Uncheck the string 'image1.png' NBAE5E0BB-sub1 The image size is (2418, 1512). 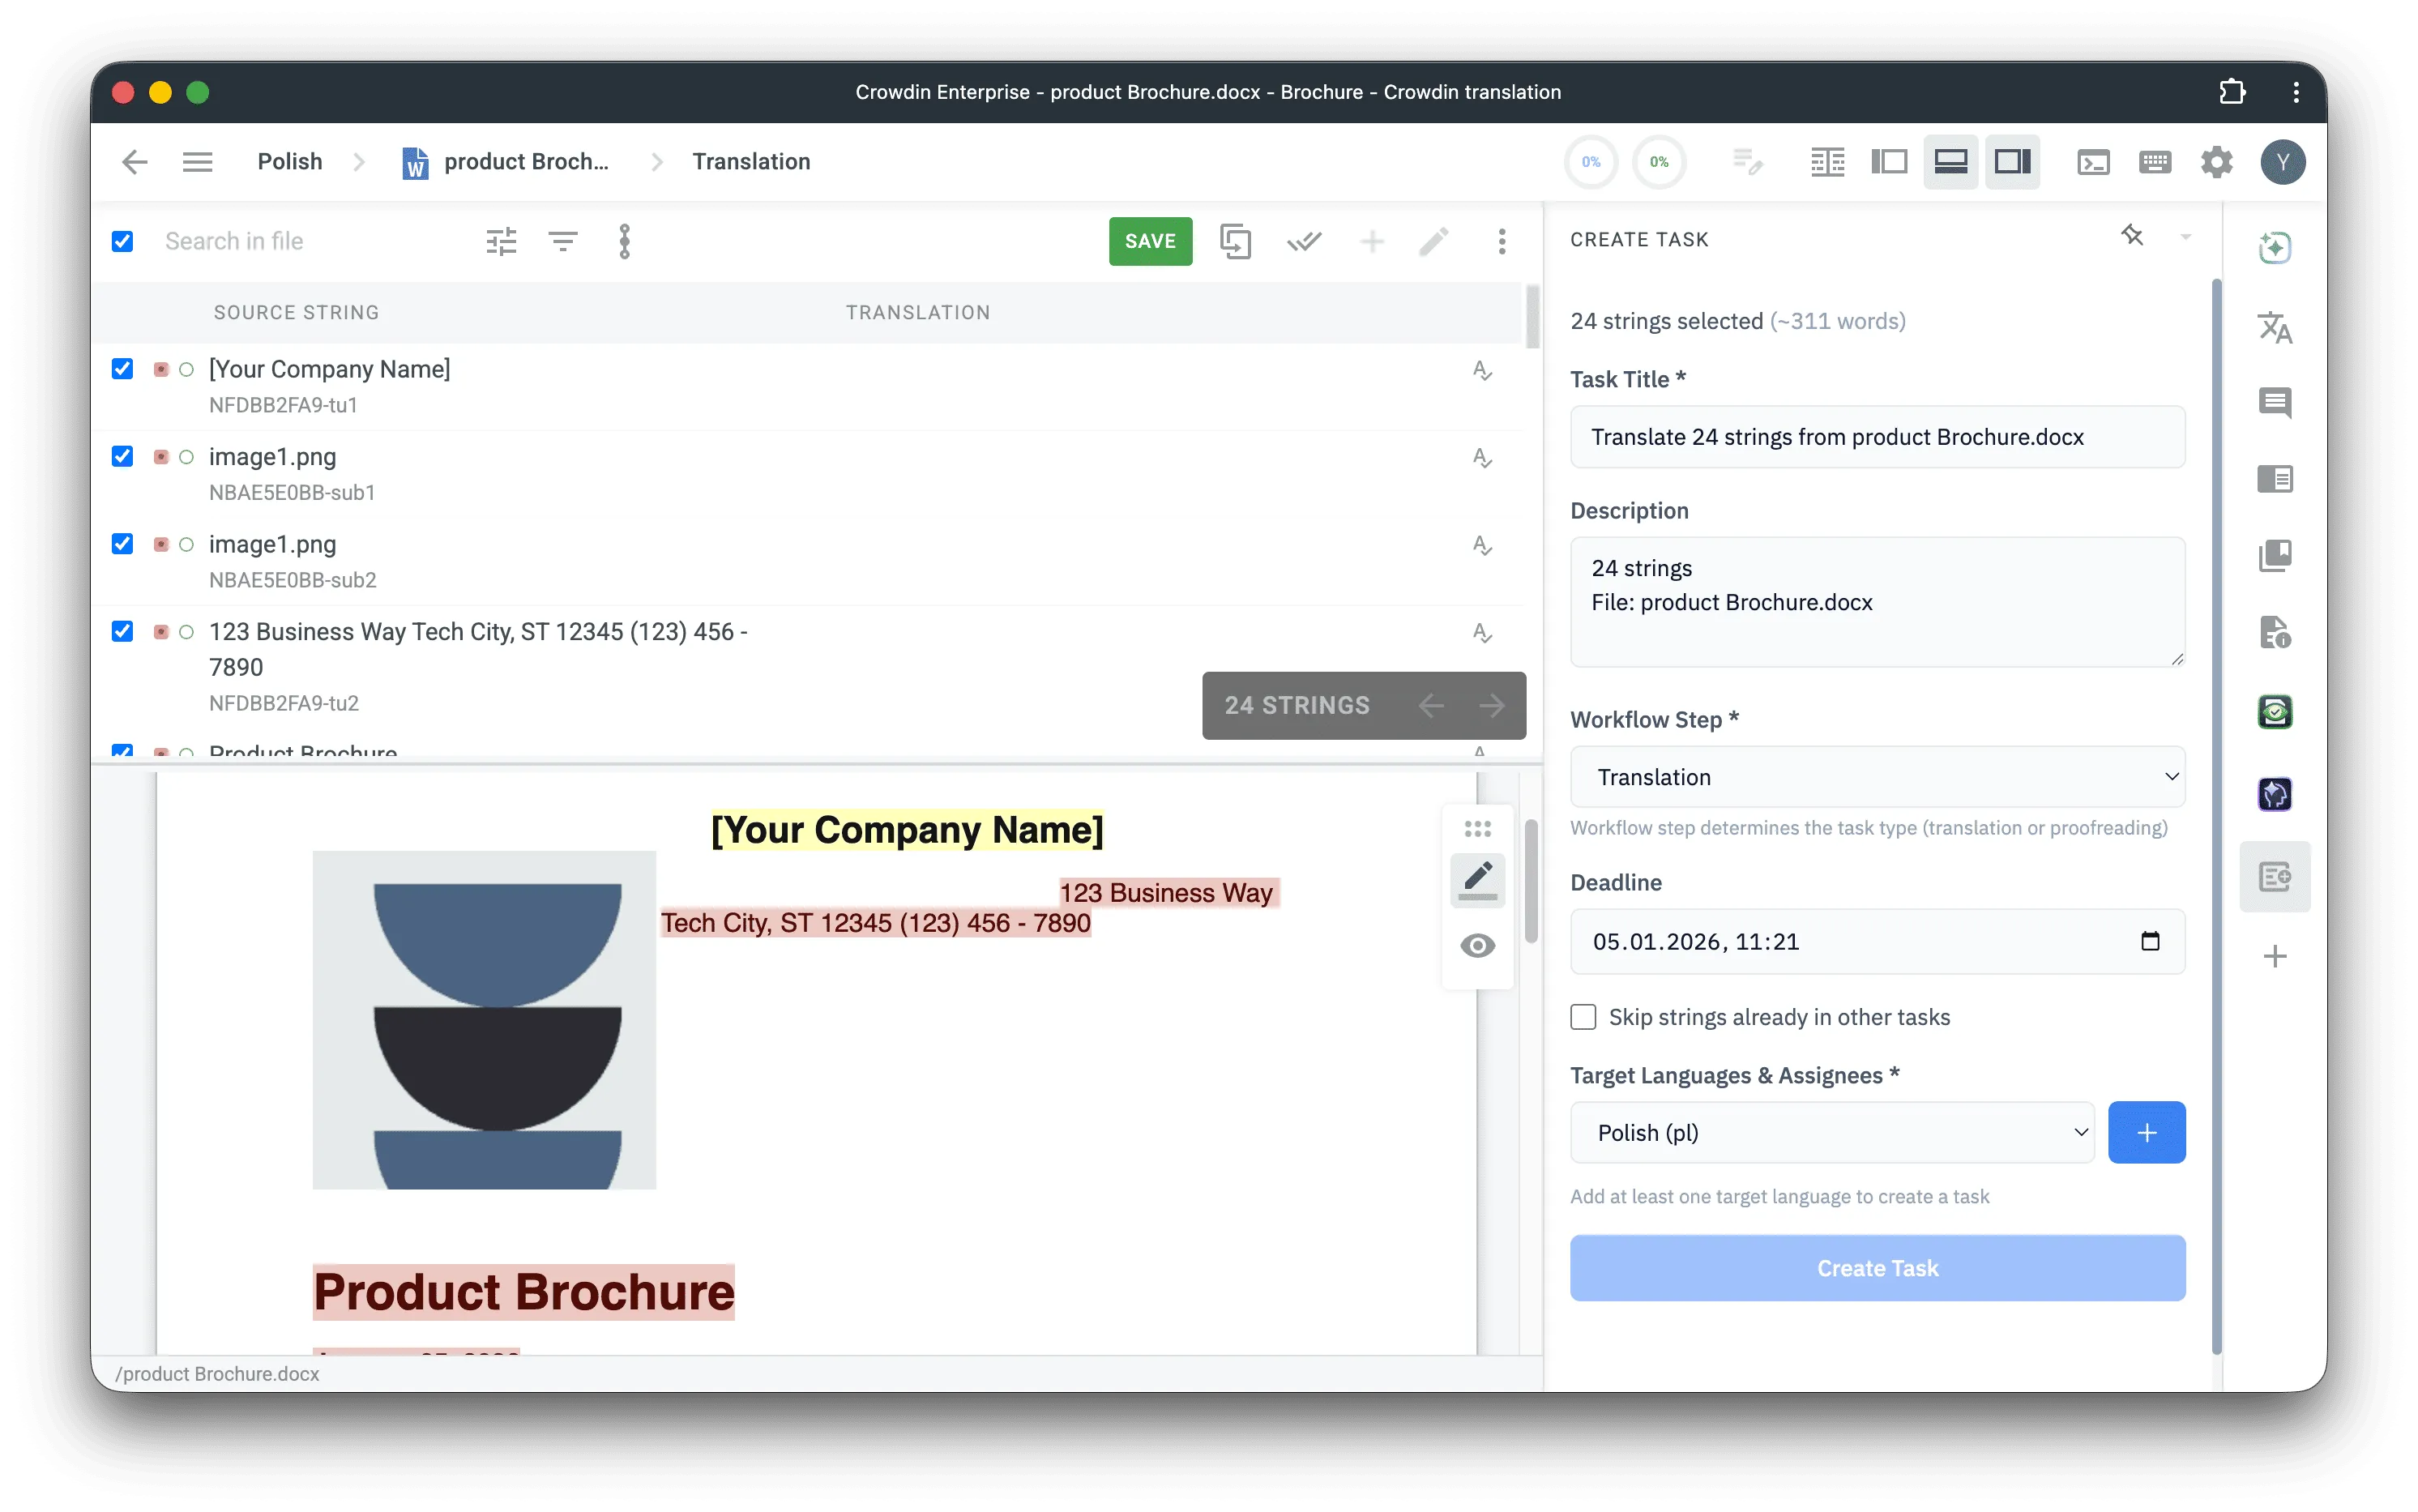[x=123, y=456]
